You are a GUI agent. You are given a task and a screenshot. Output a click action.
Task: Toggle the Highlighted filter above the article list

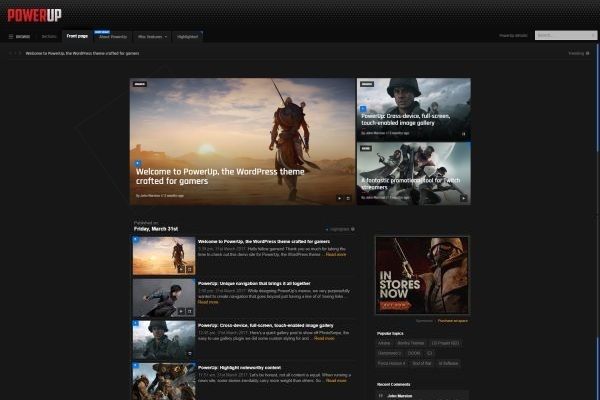[340, 229]
